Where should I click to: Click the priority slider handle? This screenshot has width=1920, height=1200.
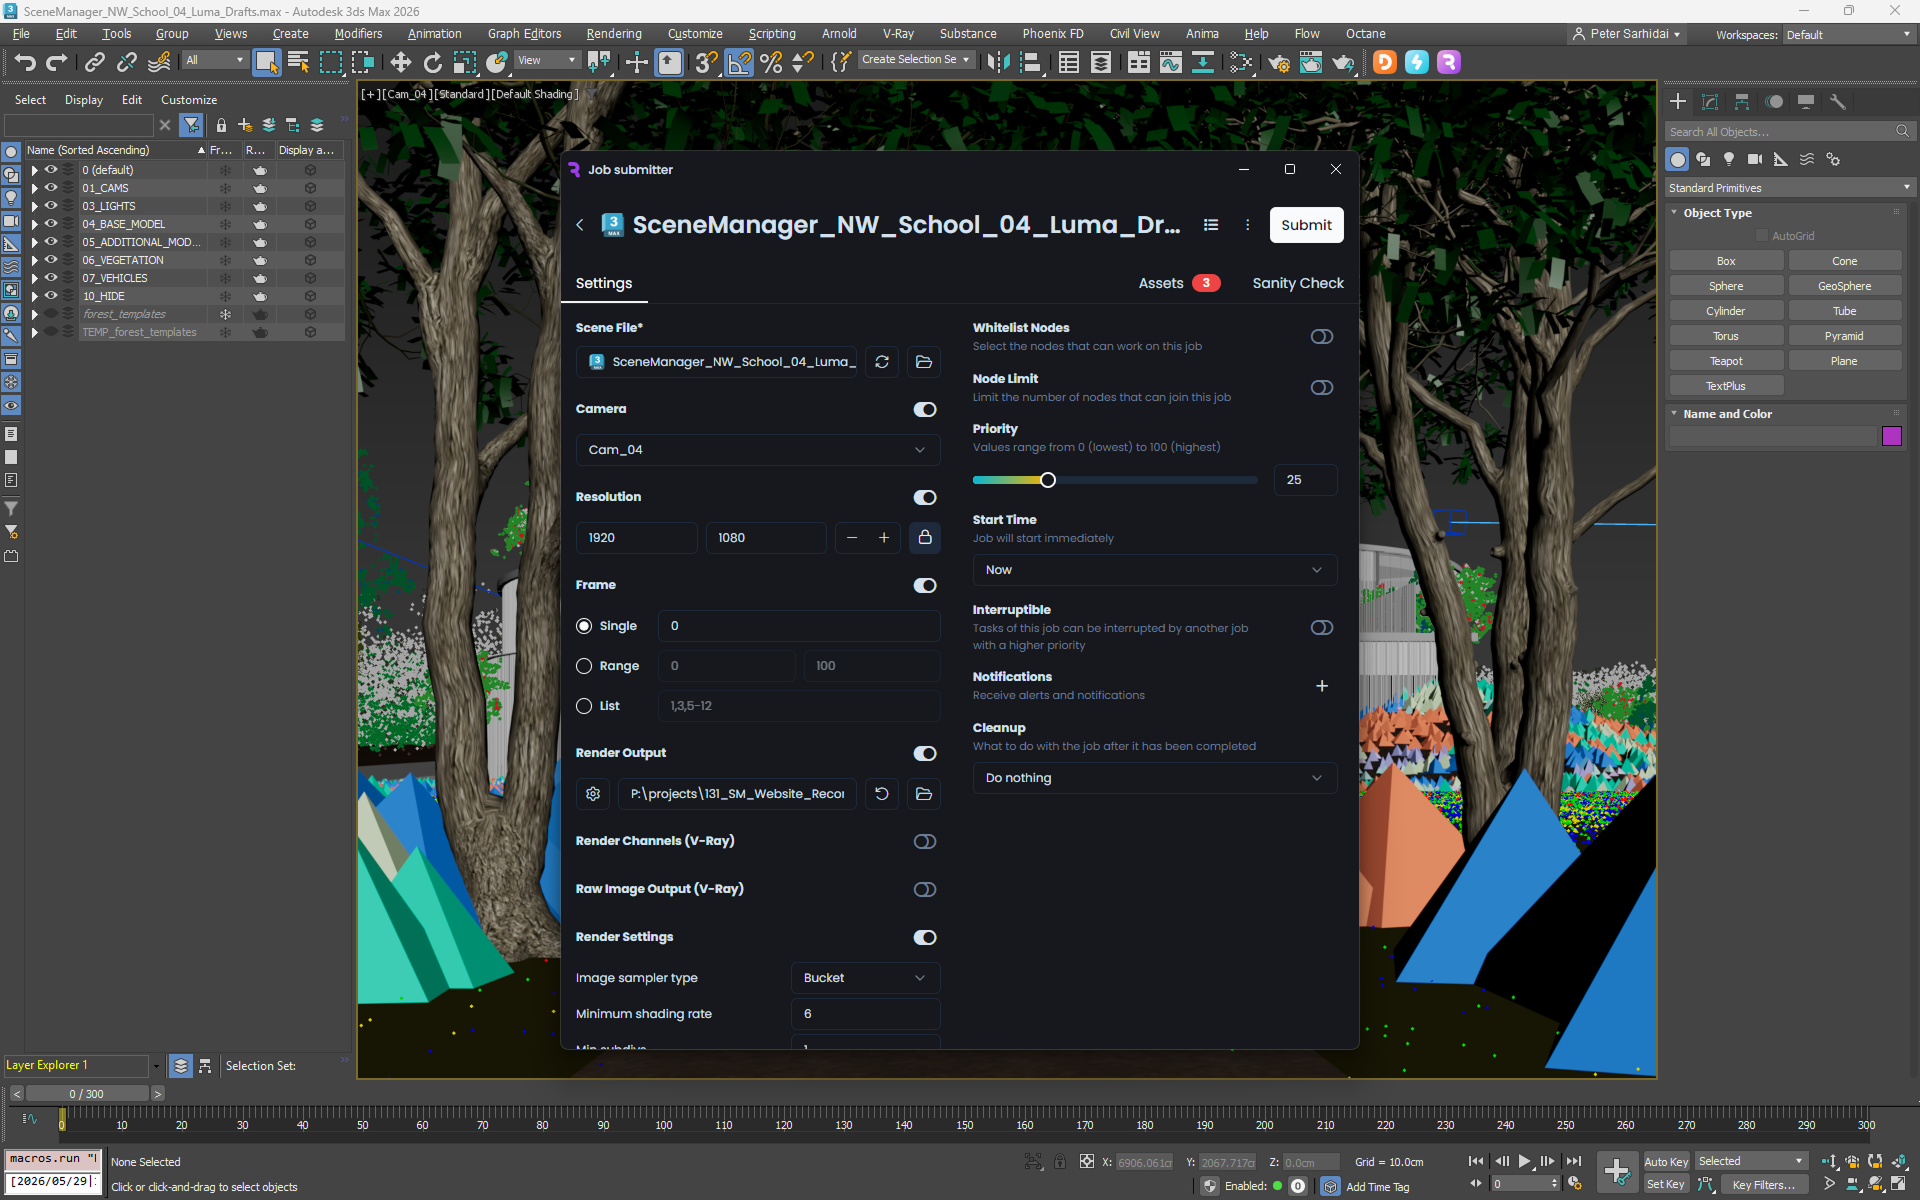1048,481
